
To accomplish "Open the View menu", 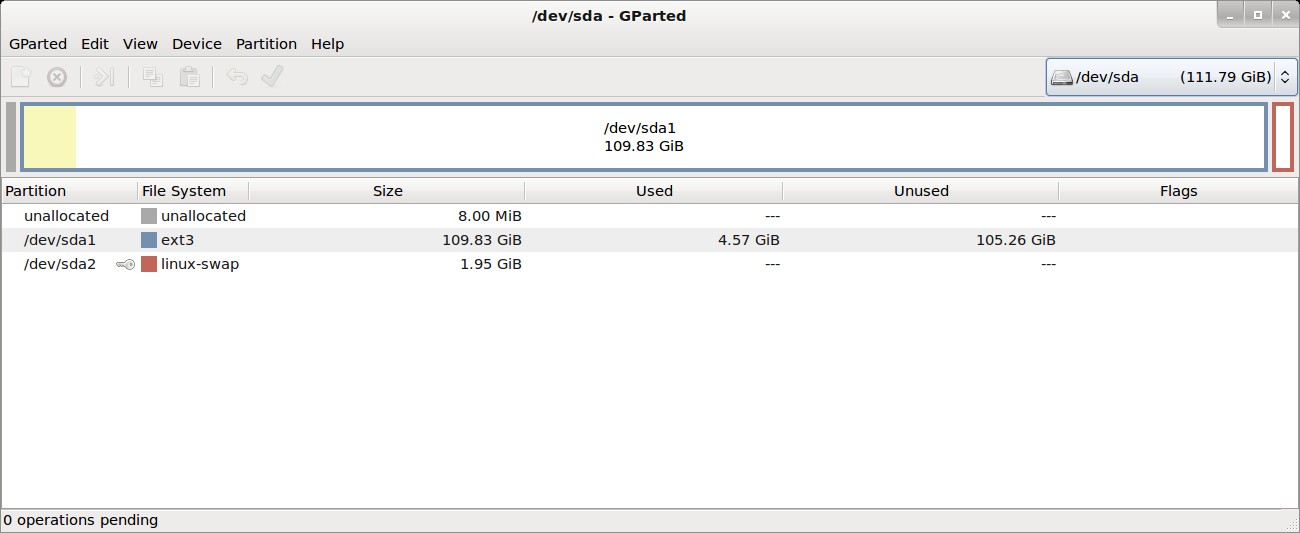I will click(x=140, y=44).
